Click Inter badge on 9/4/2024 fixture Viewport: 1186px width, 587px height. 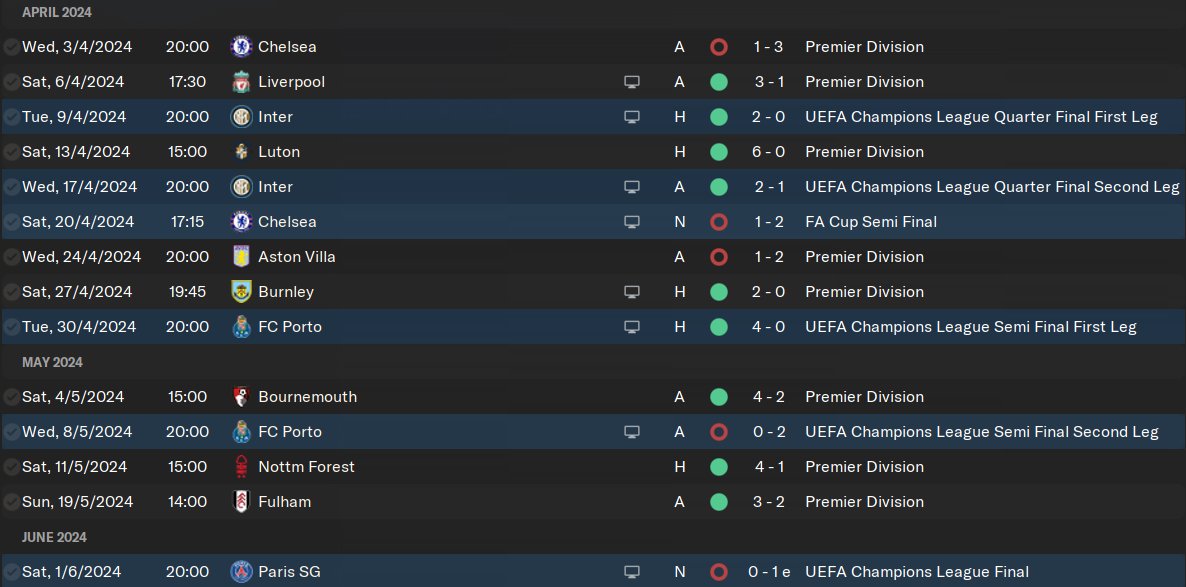(240, 117)
